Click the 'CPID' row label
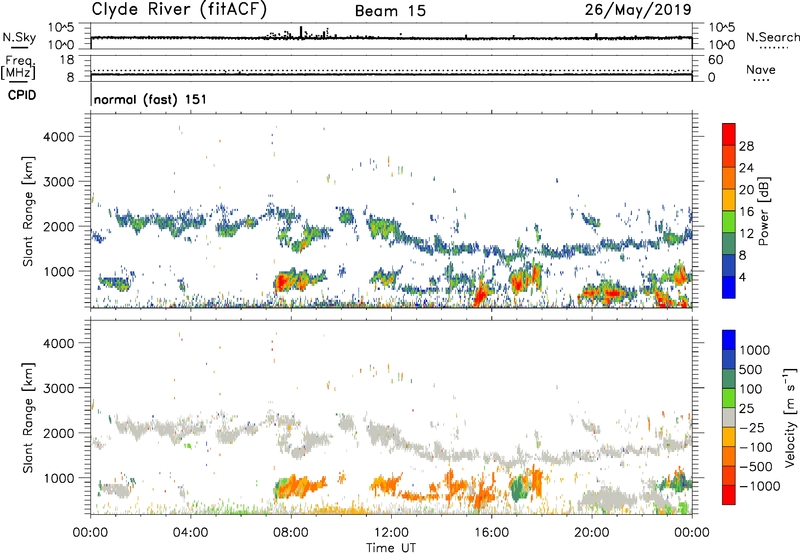800x554 pixels. [22, 95]
